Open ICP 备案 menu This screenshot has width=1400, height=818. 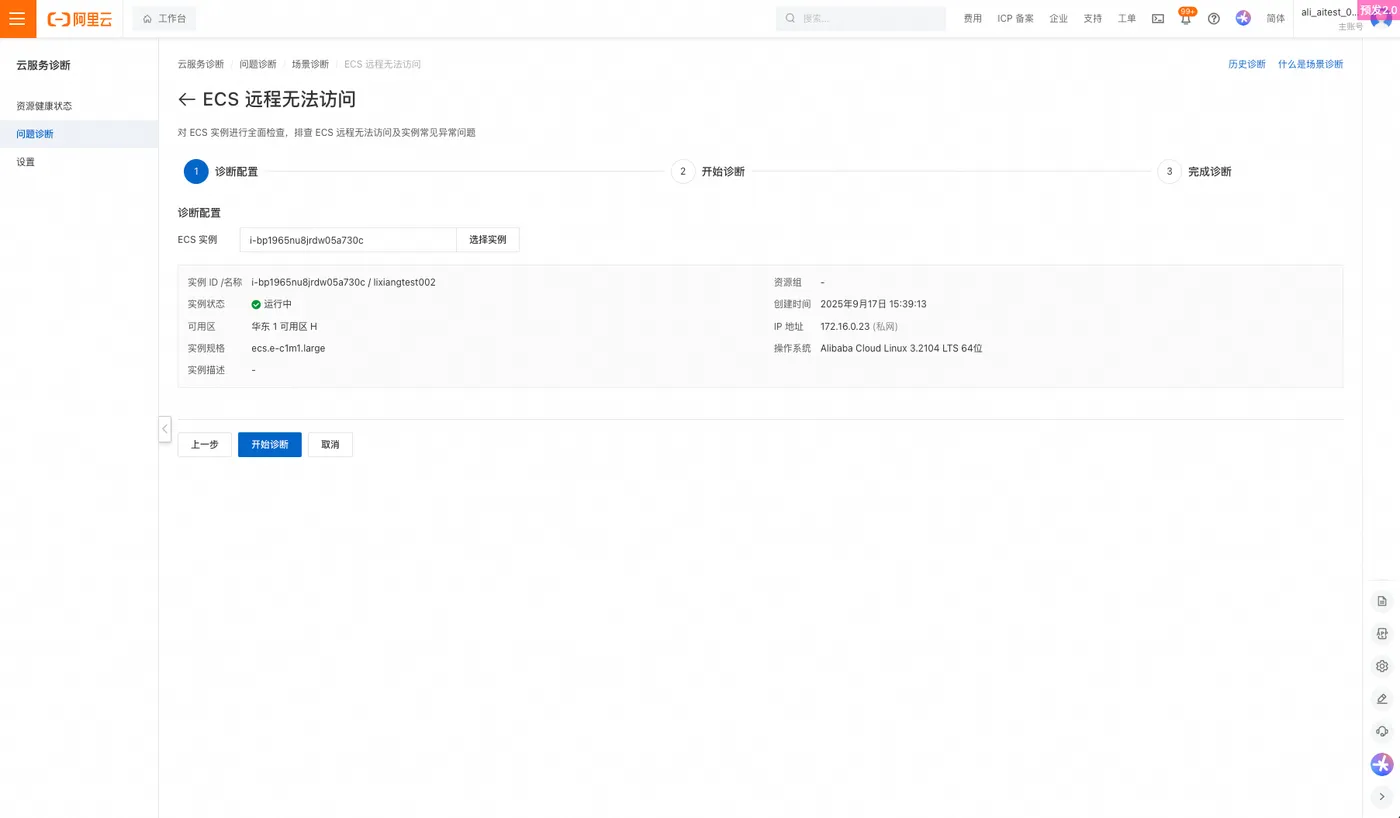1016,19
